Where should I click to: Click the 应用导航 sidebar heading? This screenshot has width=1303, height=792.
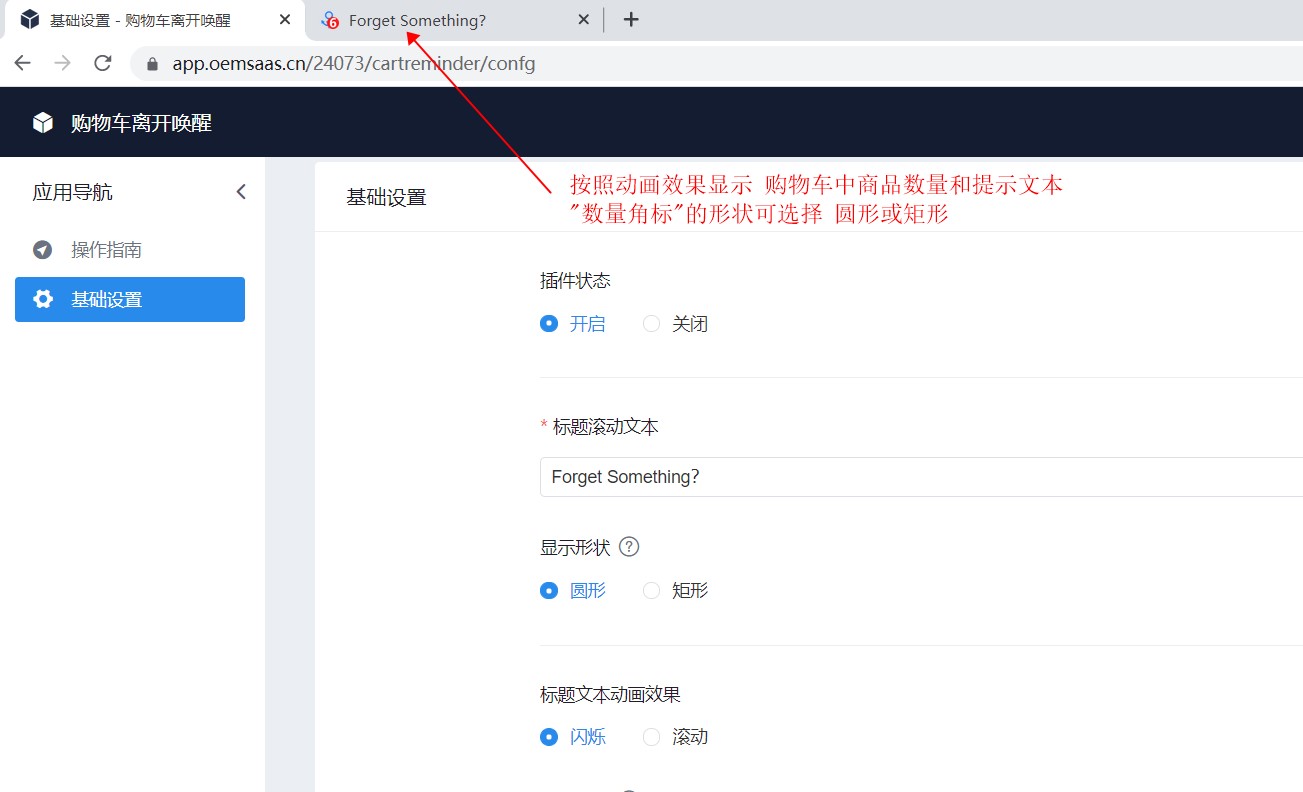point(73,192)
